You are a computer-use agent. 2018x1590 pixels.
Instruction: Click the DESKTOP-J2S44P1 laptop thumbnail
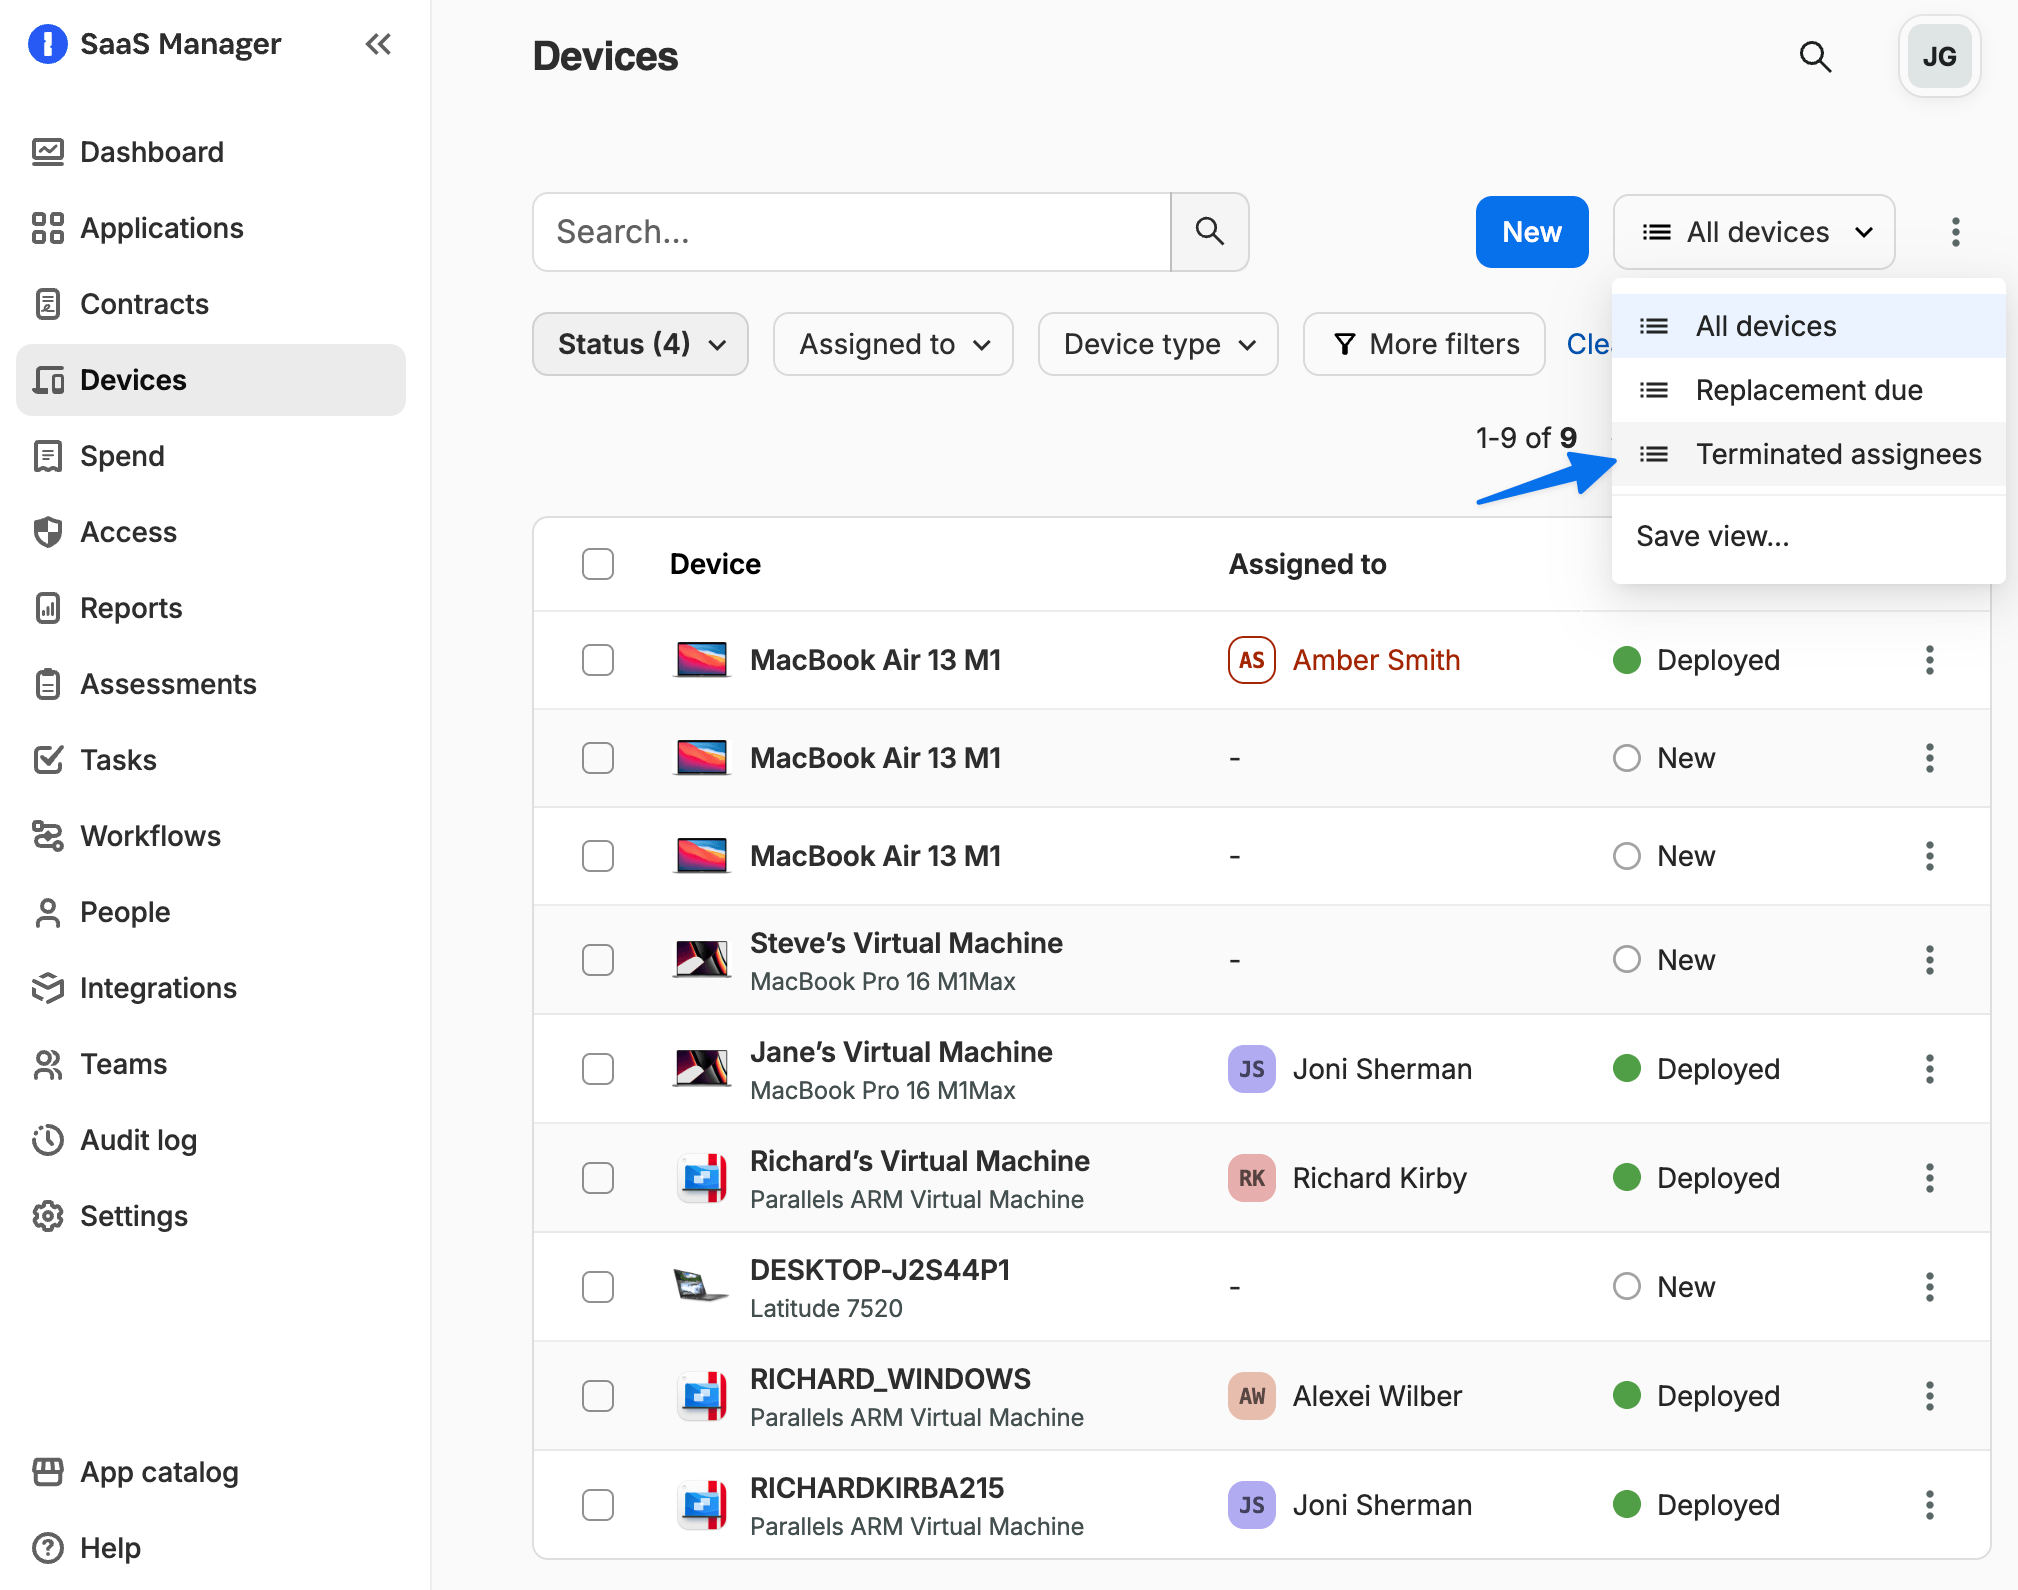coord(701,1286)
